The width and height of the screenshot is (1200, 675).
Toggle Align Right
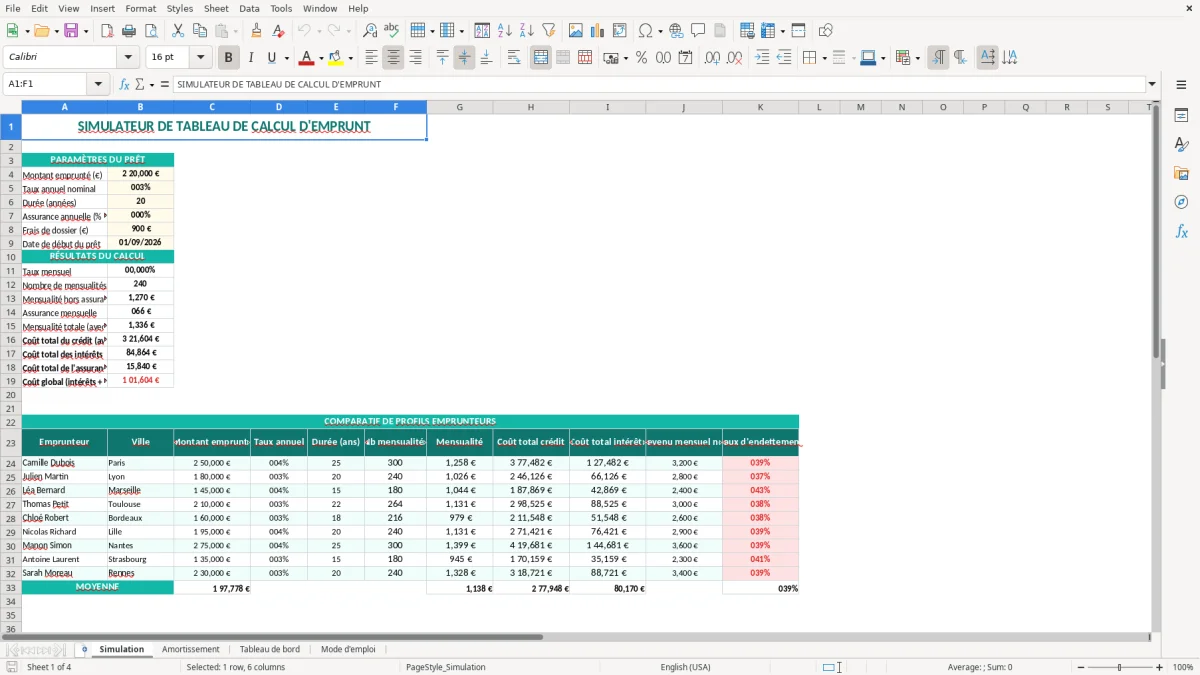point(416,58)
